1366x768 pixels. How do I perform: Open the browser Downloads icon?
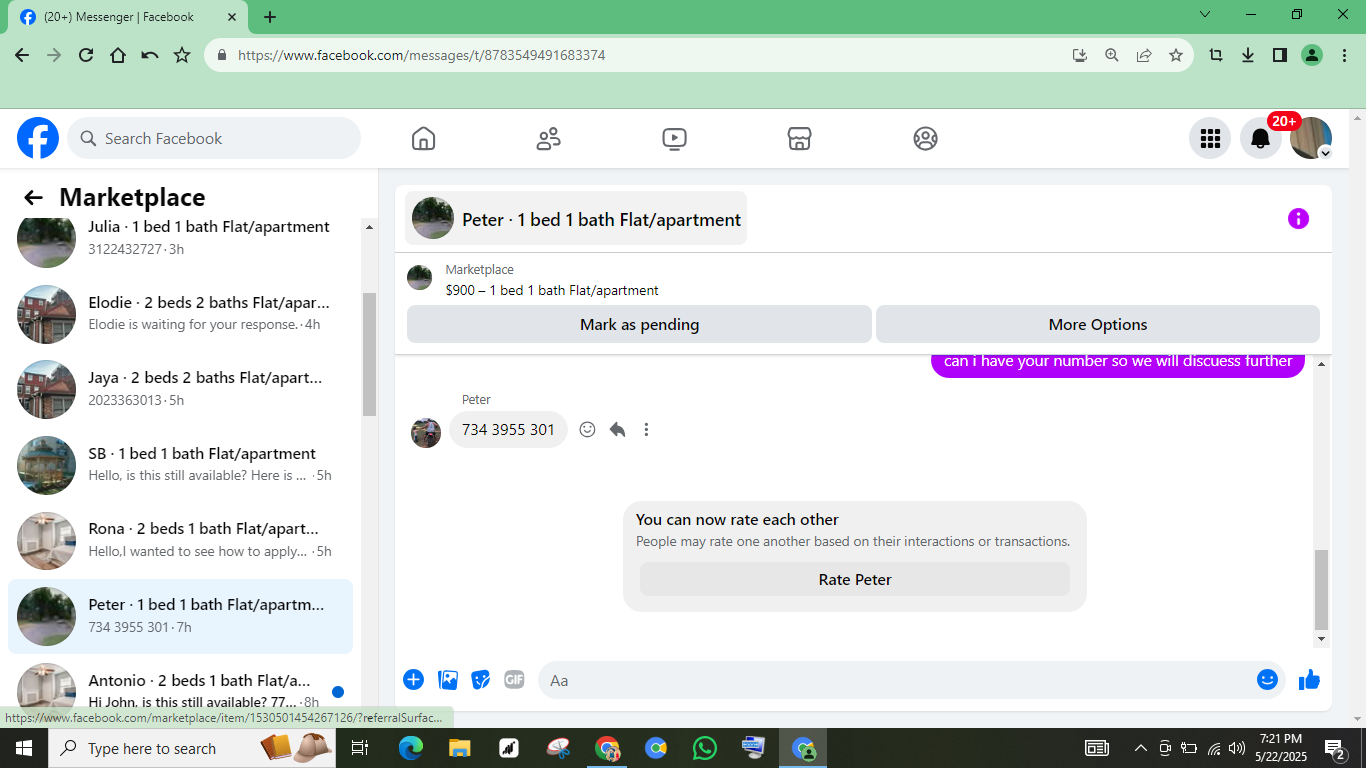(1248, 56)
